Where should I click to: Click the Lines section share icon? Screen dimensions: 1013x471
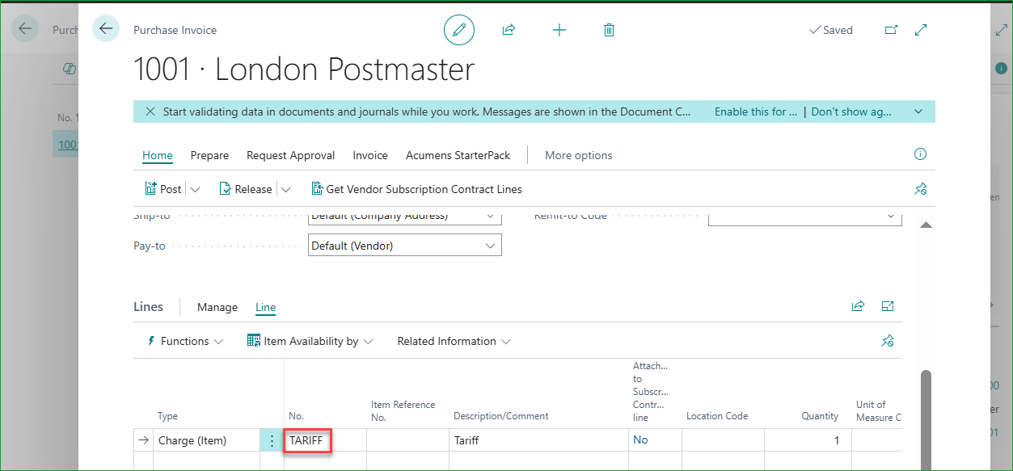coord(858,306)
